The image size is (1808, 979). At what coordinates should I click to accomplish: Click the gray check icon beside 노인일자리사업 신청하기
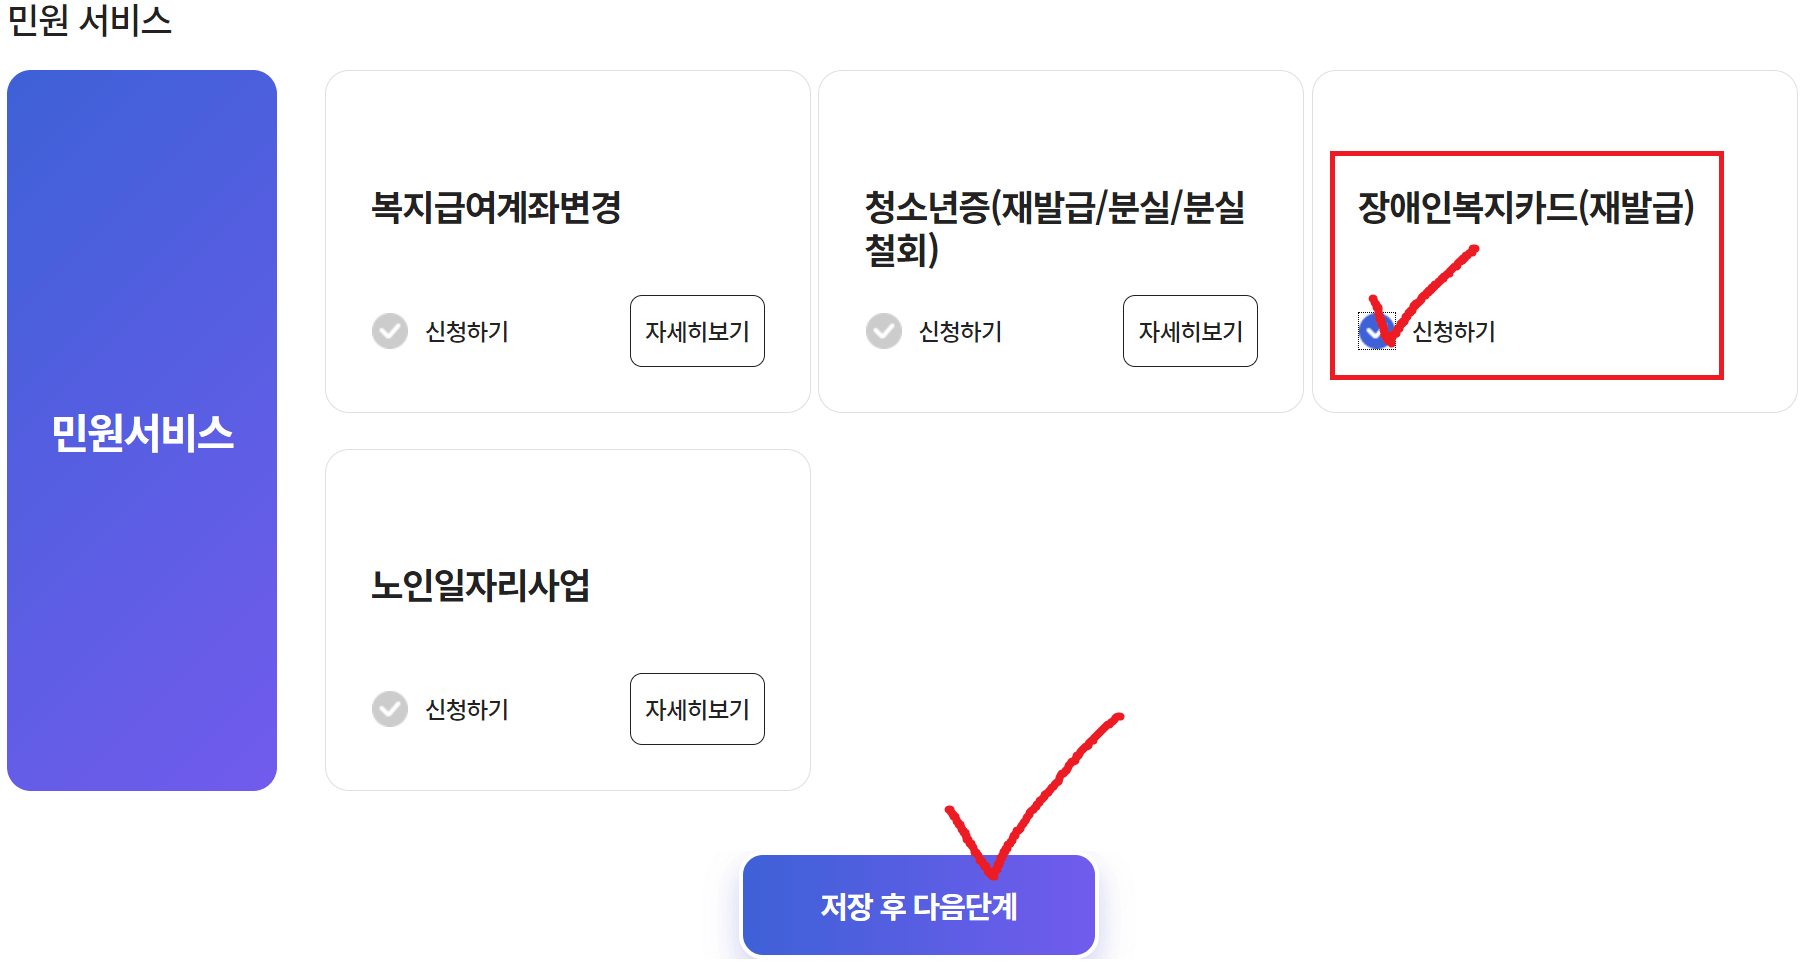(389, 709)
